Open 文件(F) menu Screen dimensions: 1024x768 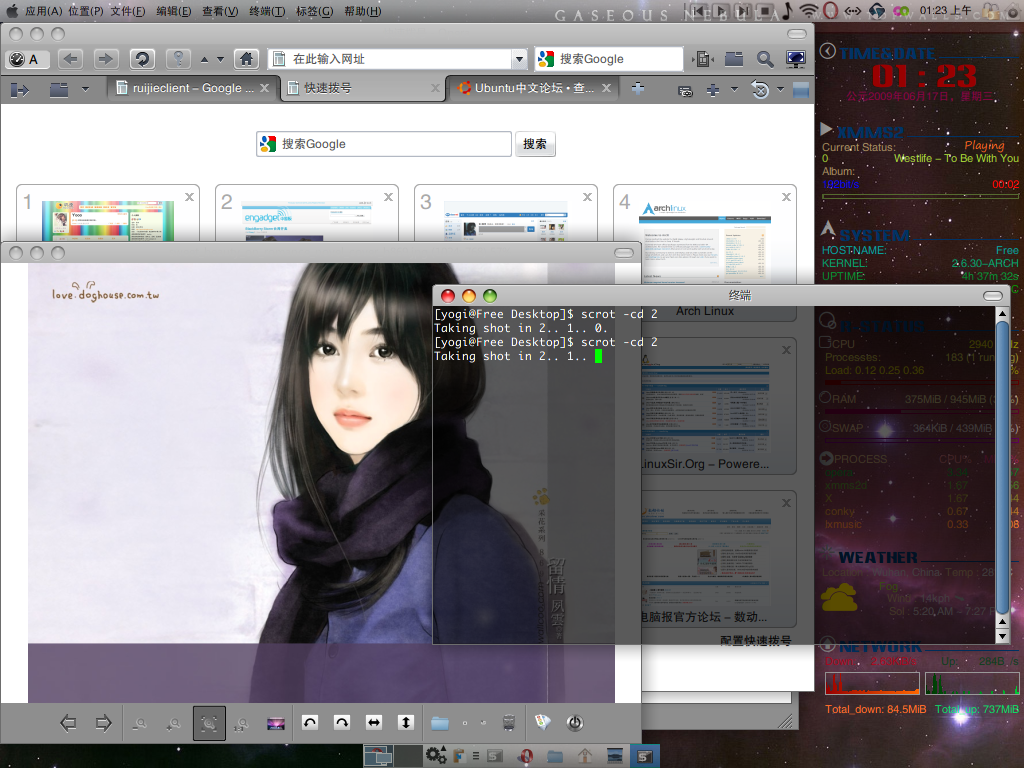pyautogui.click(x=127, y=11)
